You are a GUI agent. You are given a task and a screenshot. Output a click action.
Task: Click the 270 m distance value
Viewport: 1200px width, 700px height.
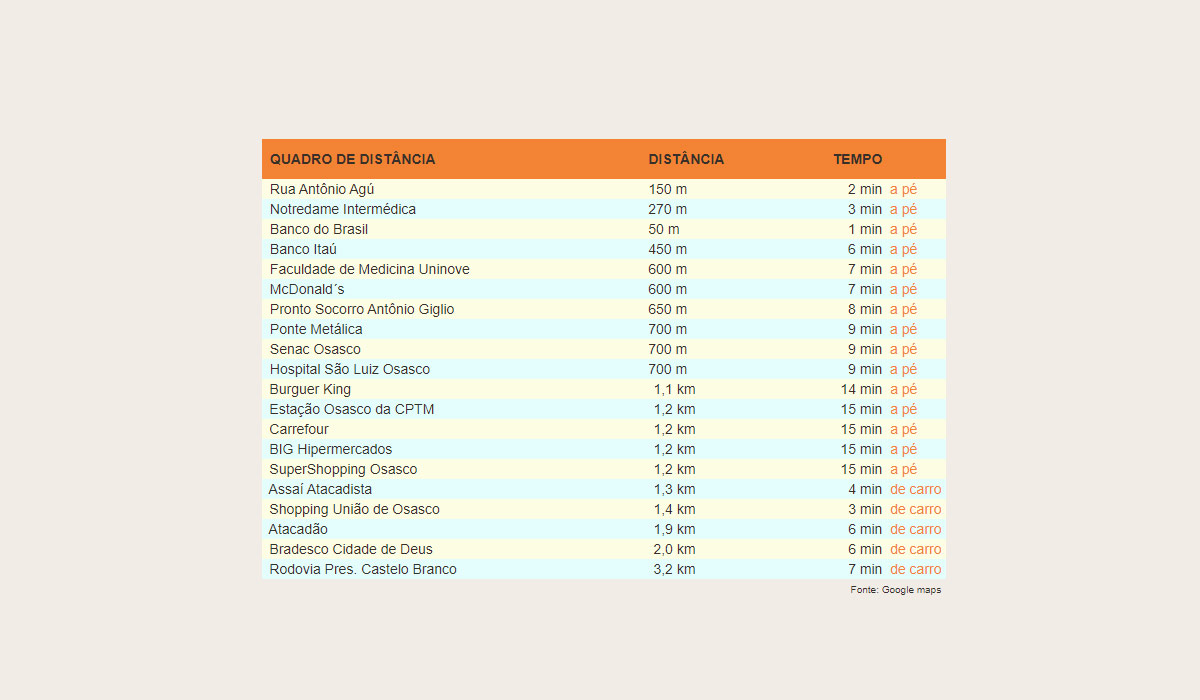(x=668, y=209)
